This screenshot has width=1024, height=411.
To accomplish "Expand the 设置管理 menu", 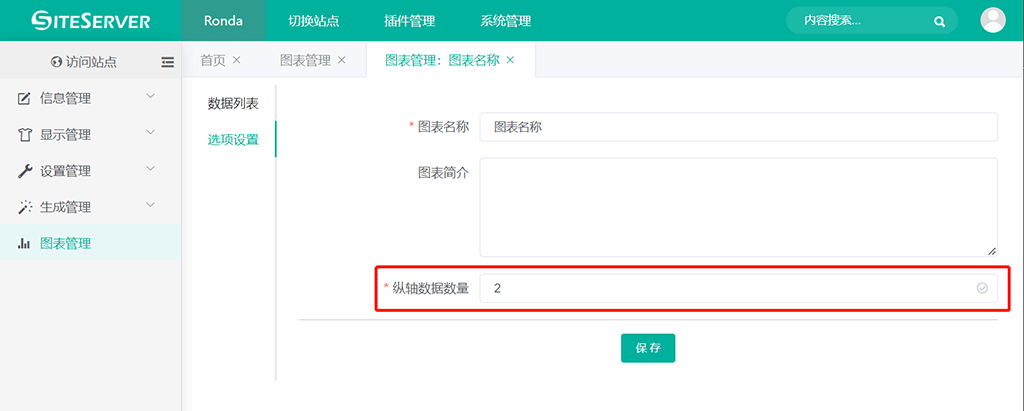I will (90, 171).
